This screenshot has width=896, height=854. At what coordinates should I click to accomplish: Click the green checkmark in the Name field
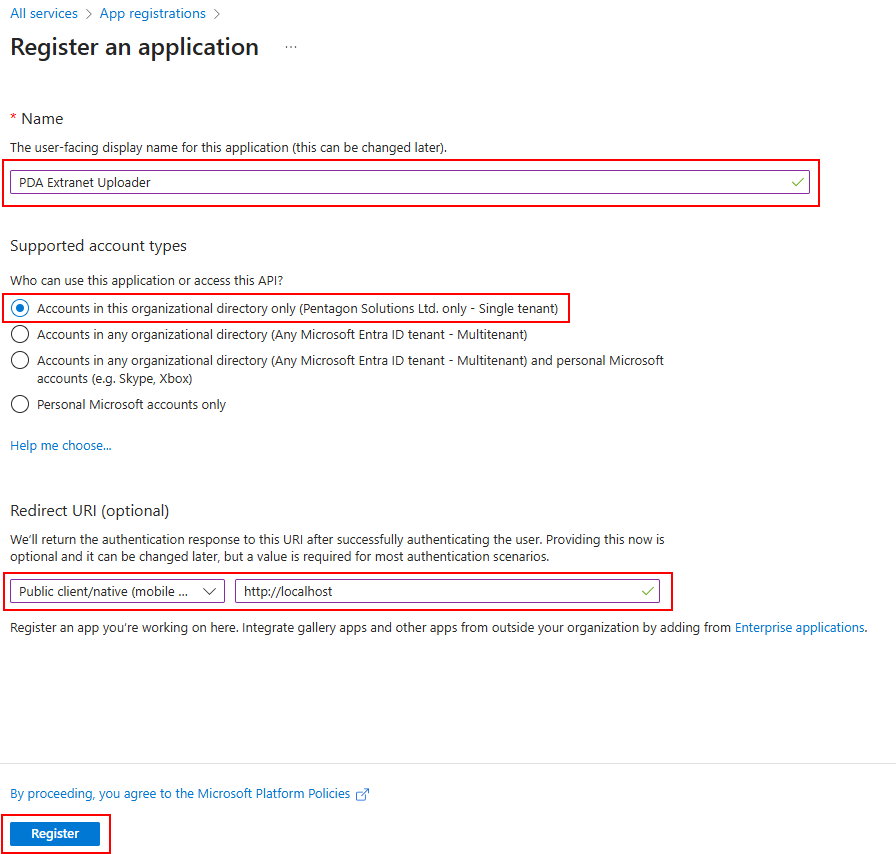[797, 182]
